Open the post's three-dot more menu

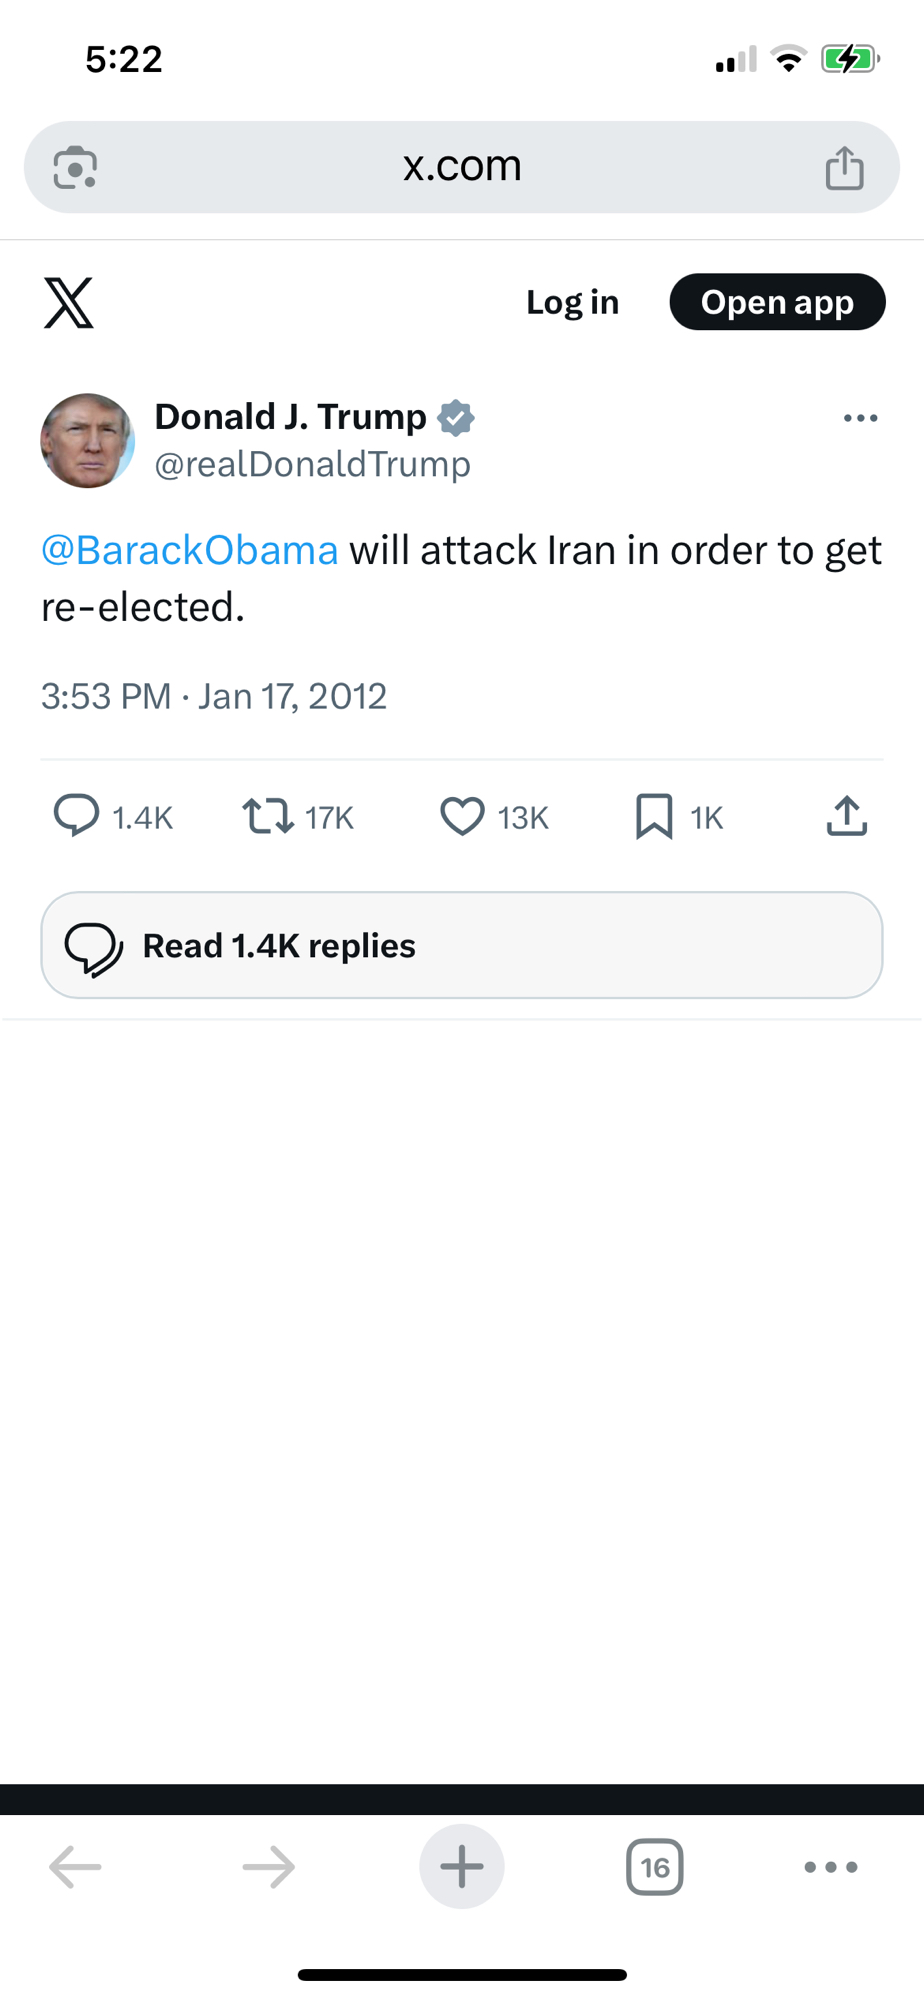coord(860,418)
